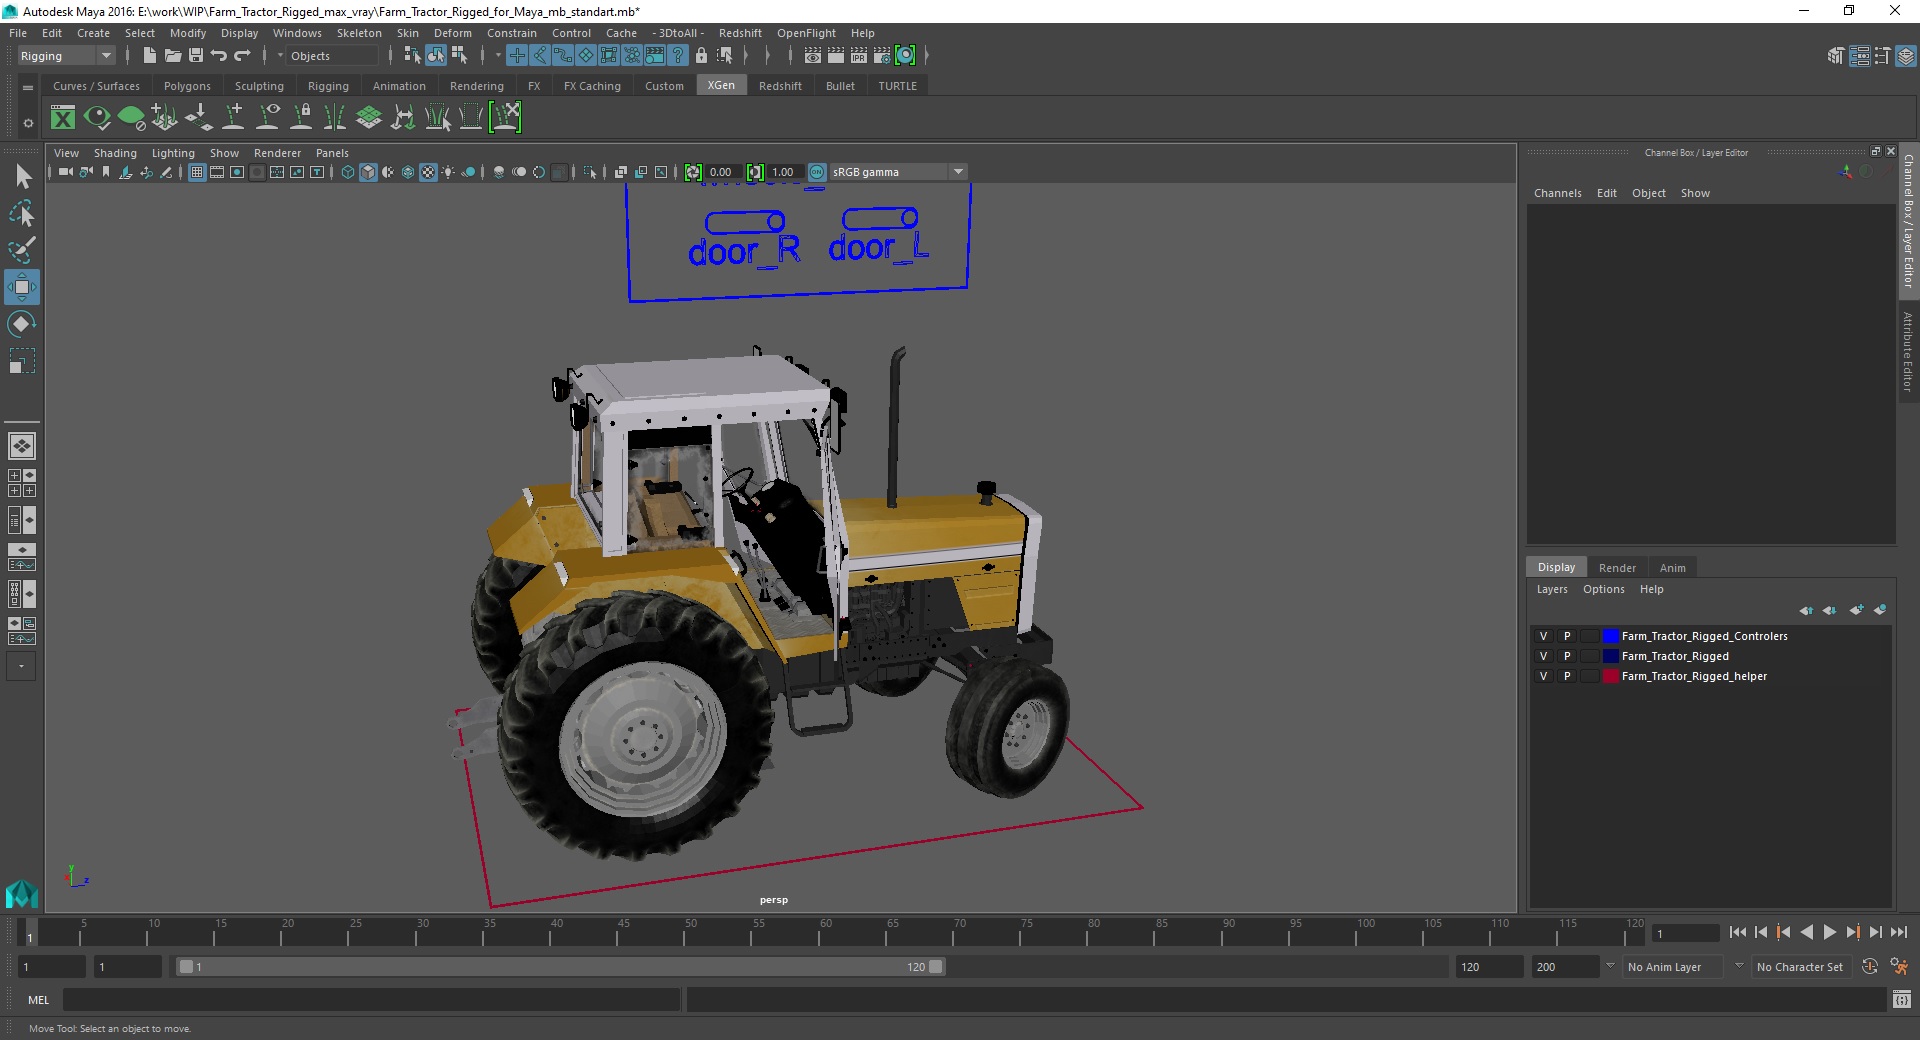Image resolution: width=1920 pixels, height=1040 pixels.
Task: Switch to the Rigging shelf tab
Action: pos(328,86)
